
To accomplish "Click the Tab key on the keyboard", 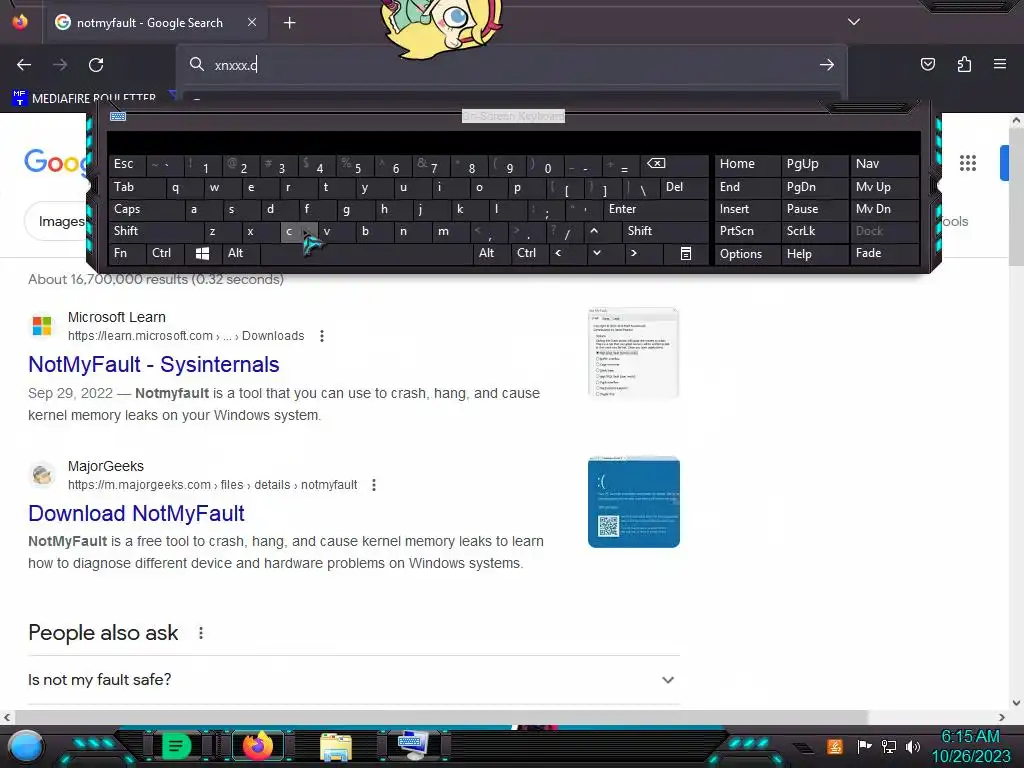I will (x=133, y=187).
